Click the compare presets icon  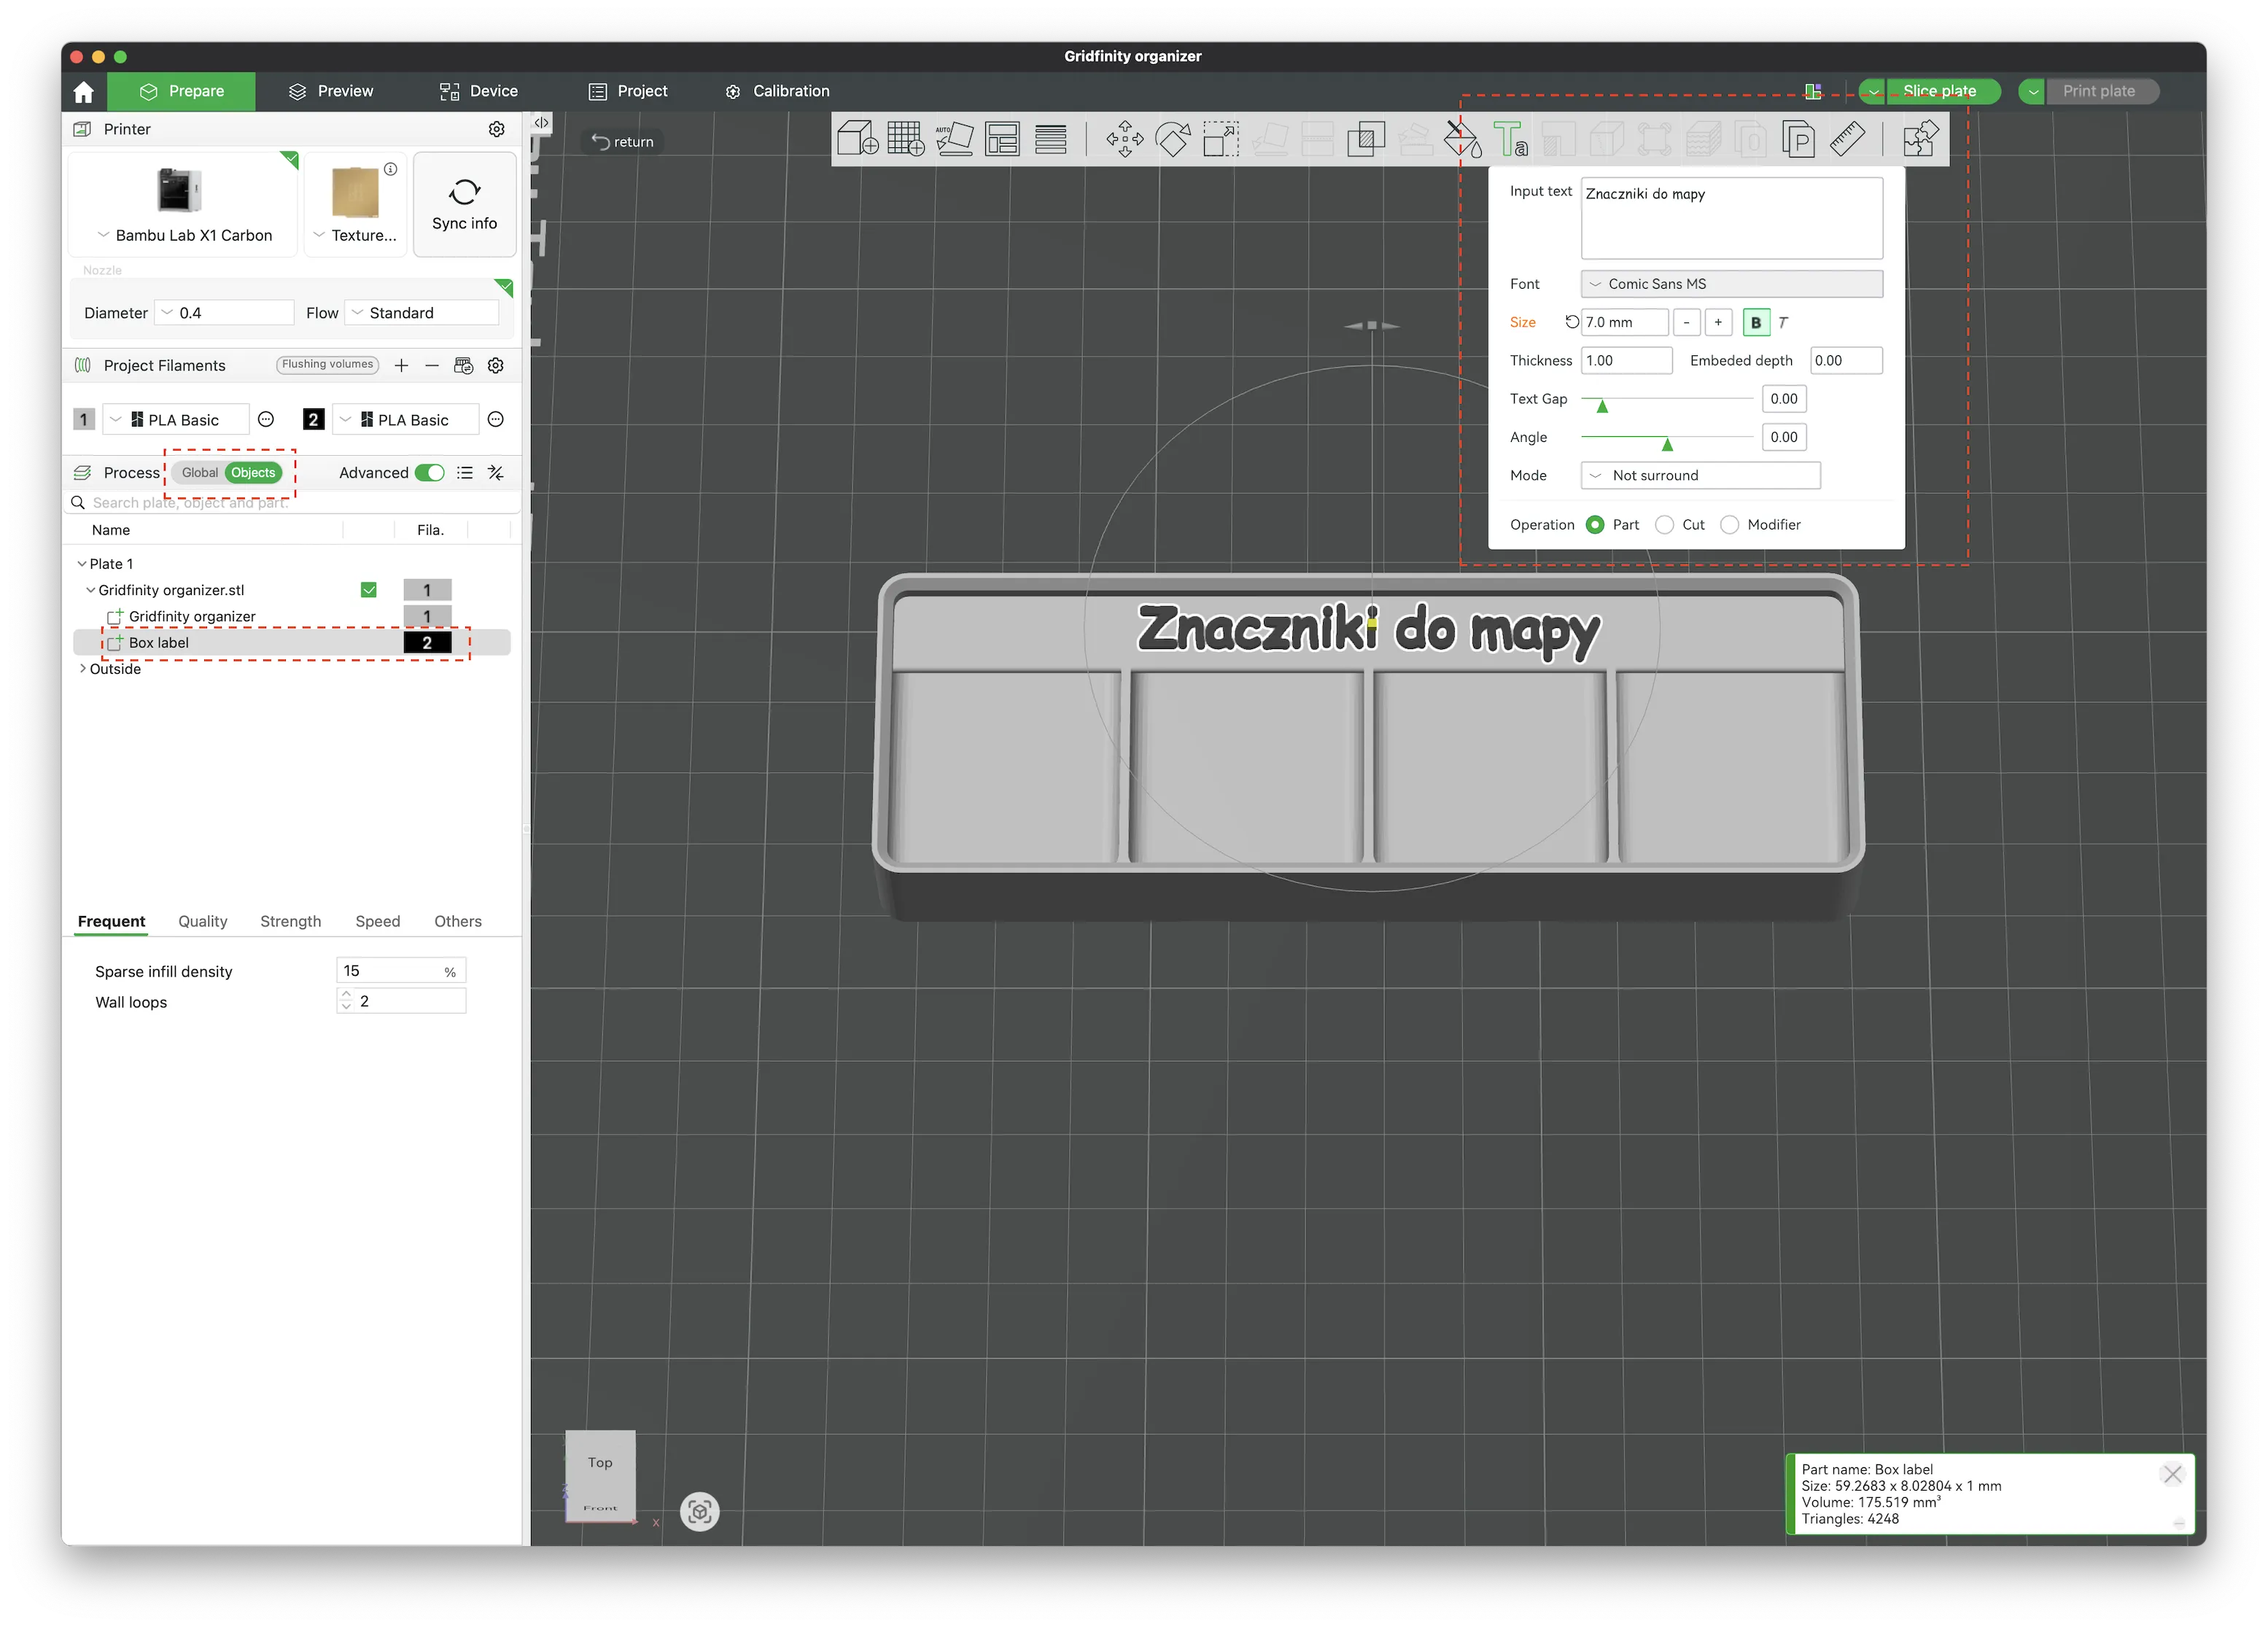point(495,473)
